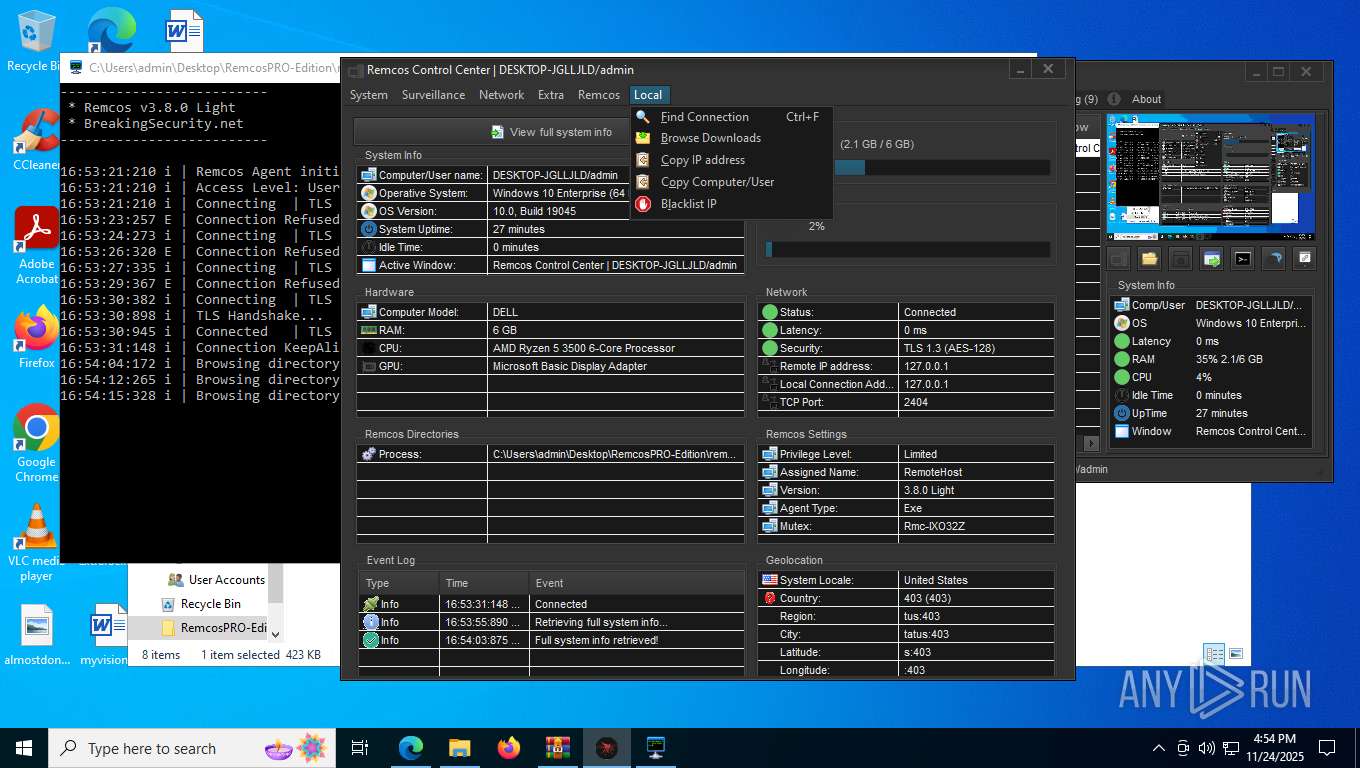
Task: Click the Windows Start button
Action: pos(24,748)
